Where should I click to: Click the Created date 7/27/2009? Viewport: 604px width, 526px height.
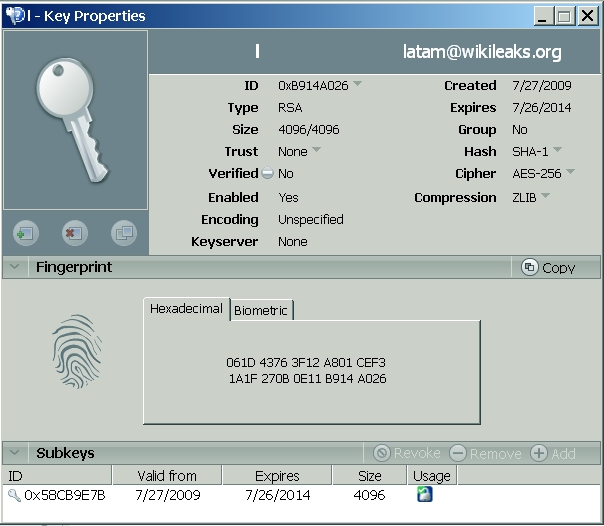point(542,85)
